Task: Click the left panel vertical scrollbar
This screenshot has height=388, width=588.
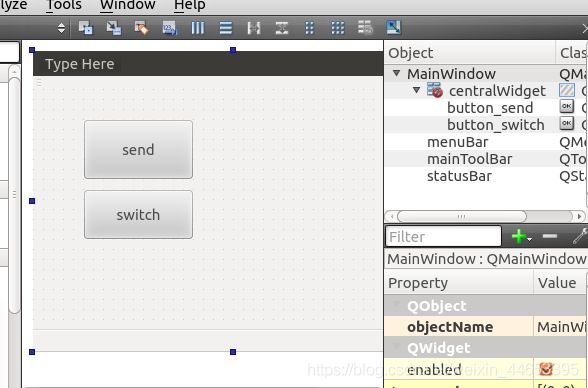Action: pyautogui.click(x=14, y=195)
